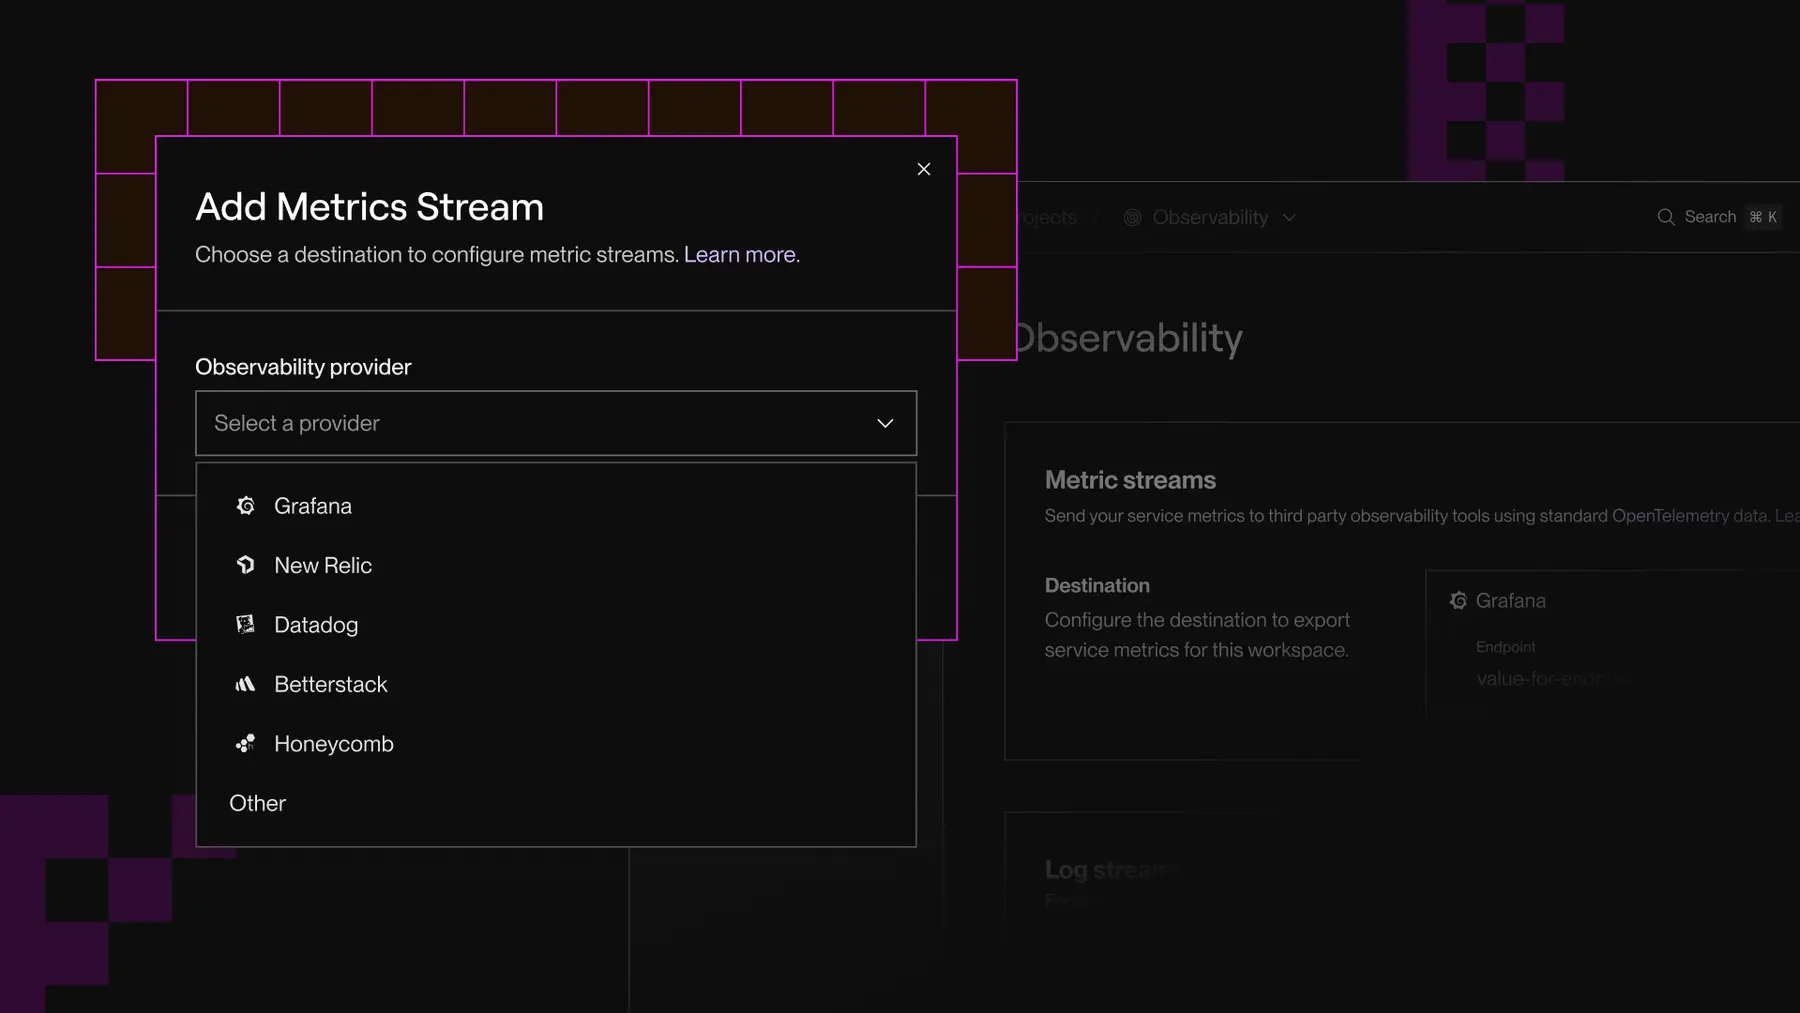
Task: Click the New Relic provider icon
Action: pyautogui.click(x=246, y=565)
